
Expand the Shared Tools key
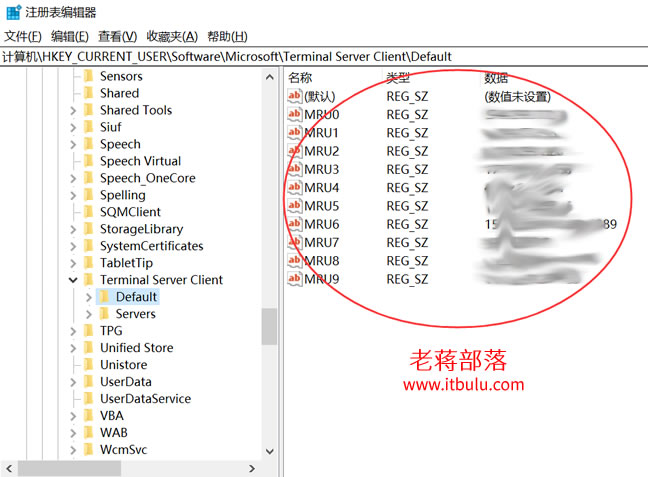tap(73, 110)
